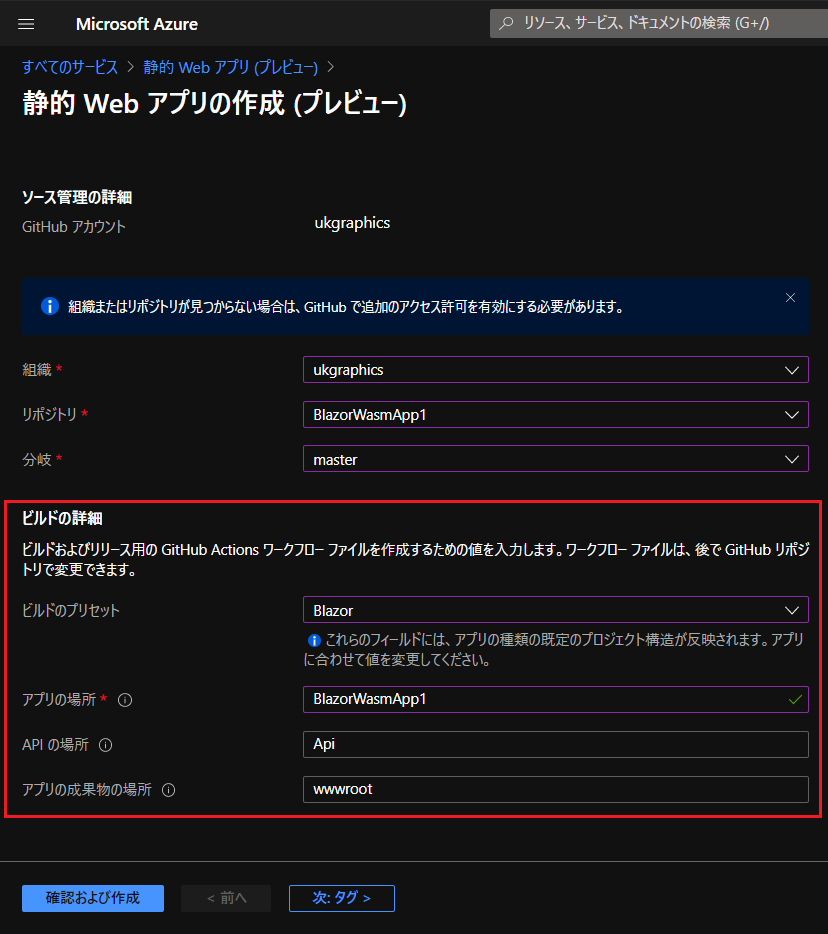Click the info icon under build preset
The image size is (828, 934).
click(x=314, y=640)
